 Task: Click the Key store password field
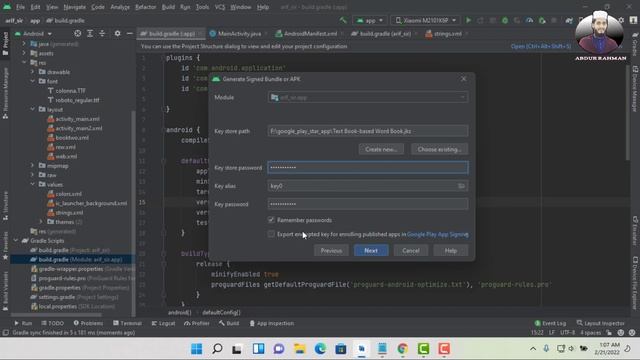coord(368,167)
